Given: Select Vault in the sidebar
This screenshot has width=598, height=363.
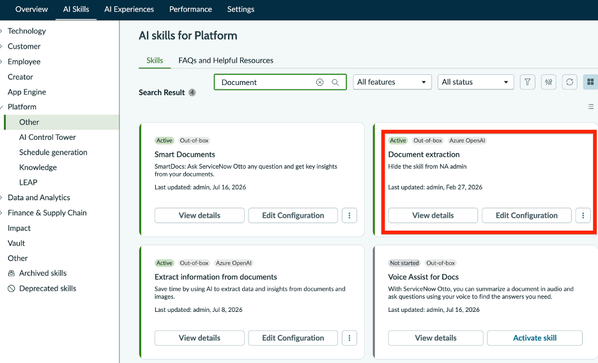Looking at the screenshot, I should (16, 243).
